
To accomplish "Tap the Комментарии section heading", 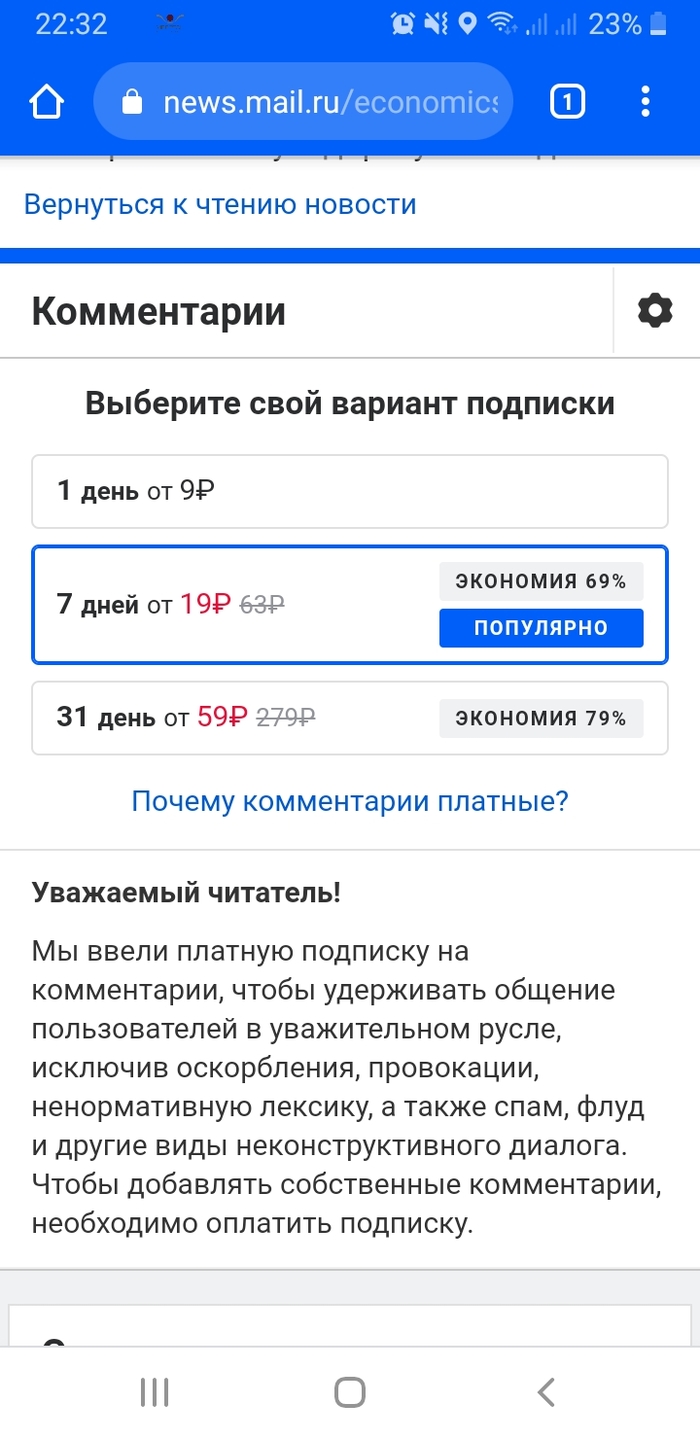I will tap(159, 311).
